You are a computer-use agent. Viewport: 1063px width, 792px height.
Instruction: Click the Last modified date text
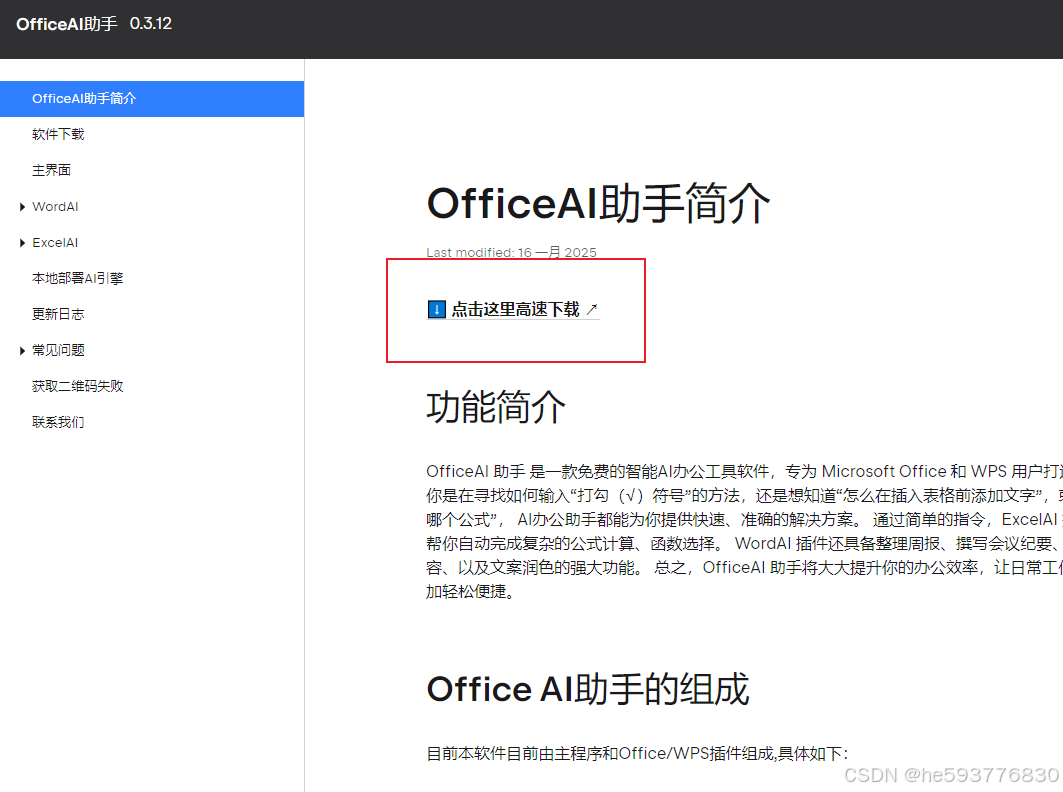[x=511, y=252]
